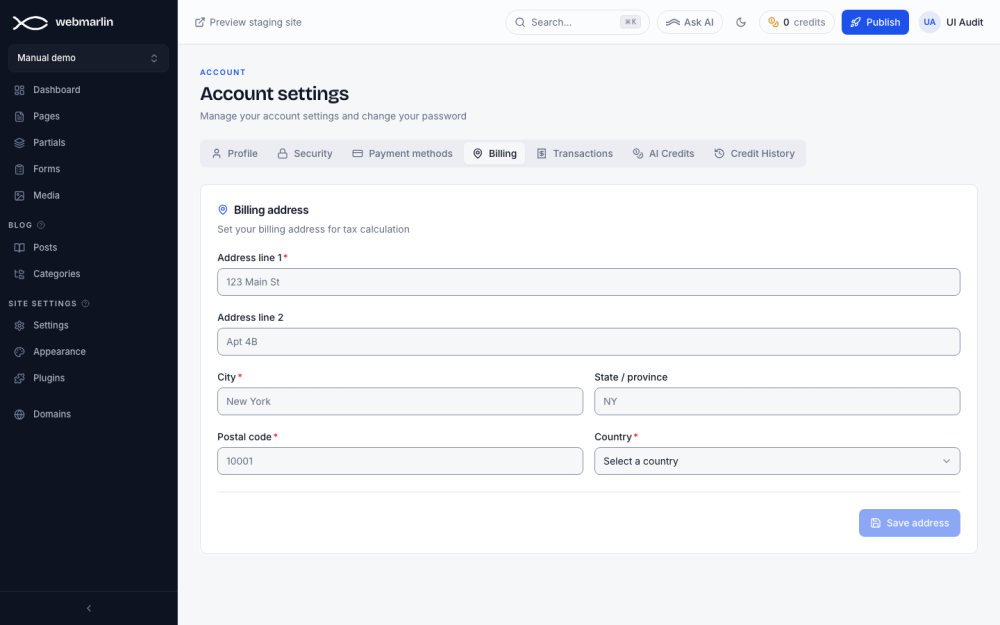
Task: Click the 0 credits badge
Action: (797, 22)
